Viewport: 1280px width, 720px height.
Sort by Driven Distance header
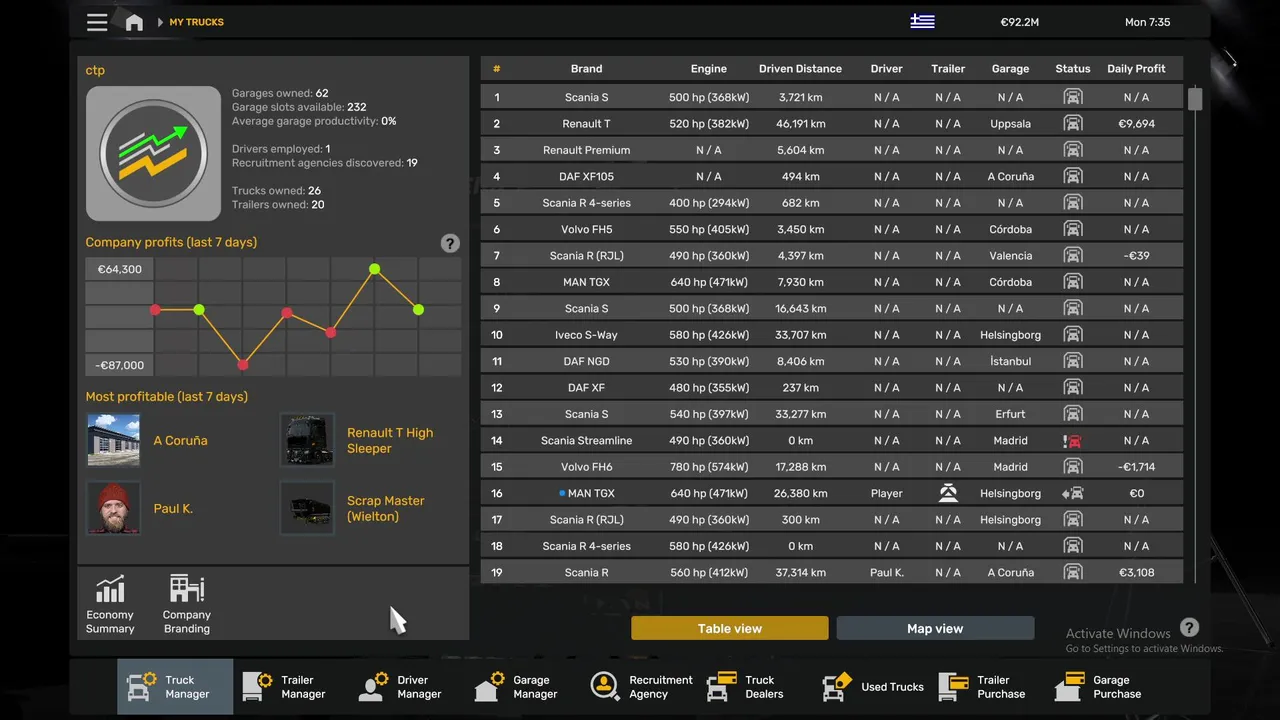click(800, 69)
